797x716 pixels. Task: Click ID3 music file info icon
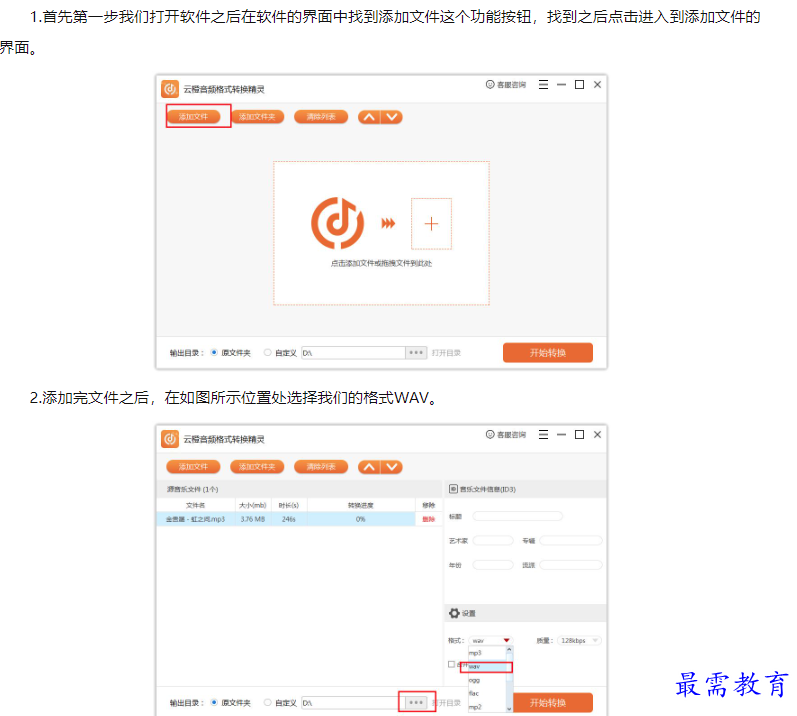point(453,489)
